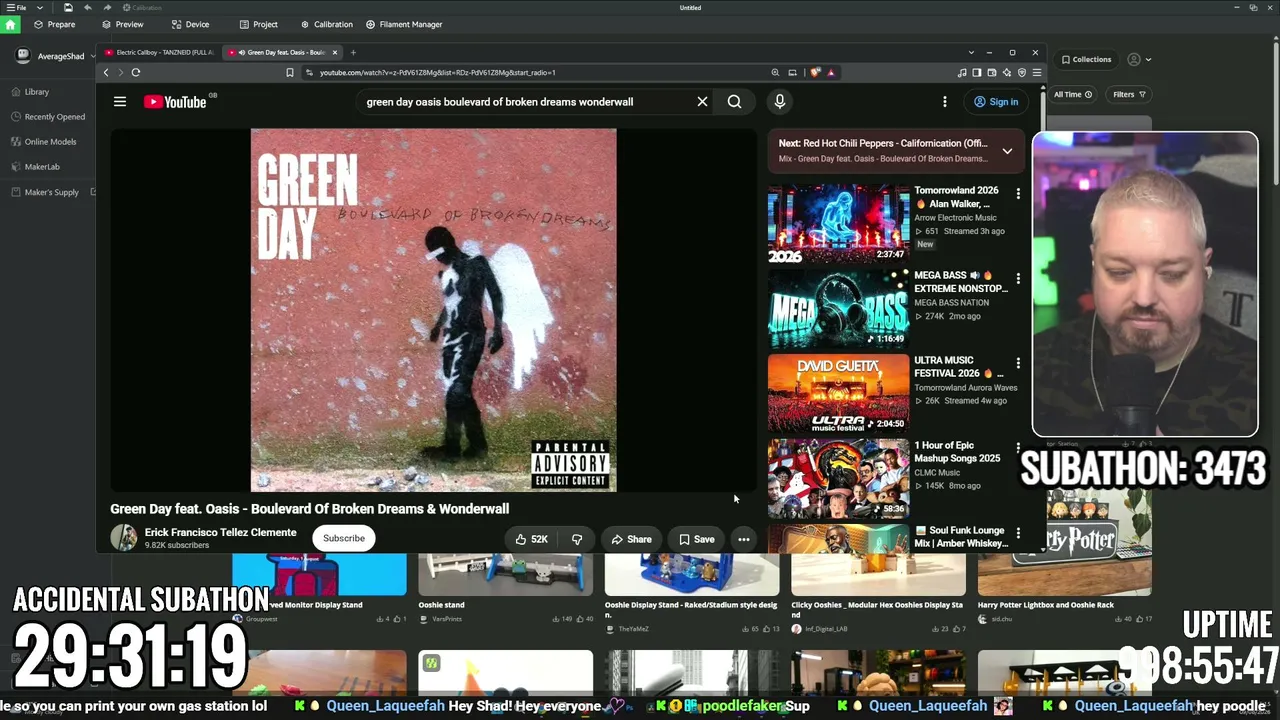Save the project via the floppy disk icon

click(x=68, y=8)
